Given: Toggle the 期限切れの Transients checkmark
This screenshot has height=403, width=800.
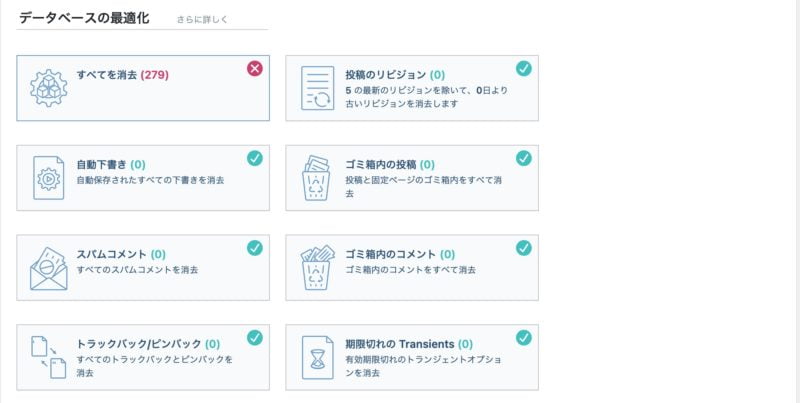Looking at the screenshot, I should (524, 337).
